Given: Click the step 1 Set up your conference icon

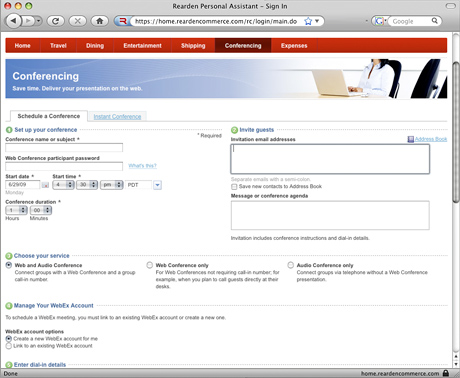Looking at the screenshot, I should tap(9, 130).
